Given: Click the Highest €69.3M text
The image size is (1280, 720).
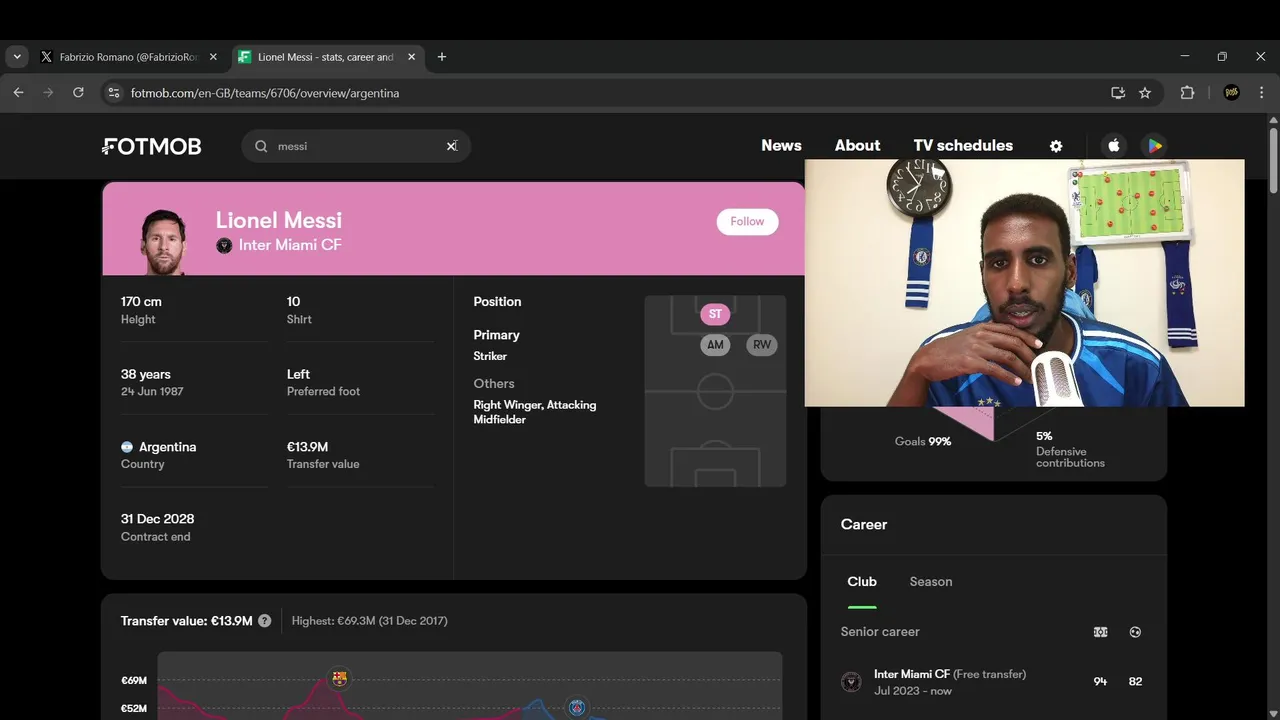Looking at the screenshot, I should point(369,621).
